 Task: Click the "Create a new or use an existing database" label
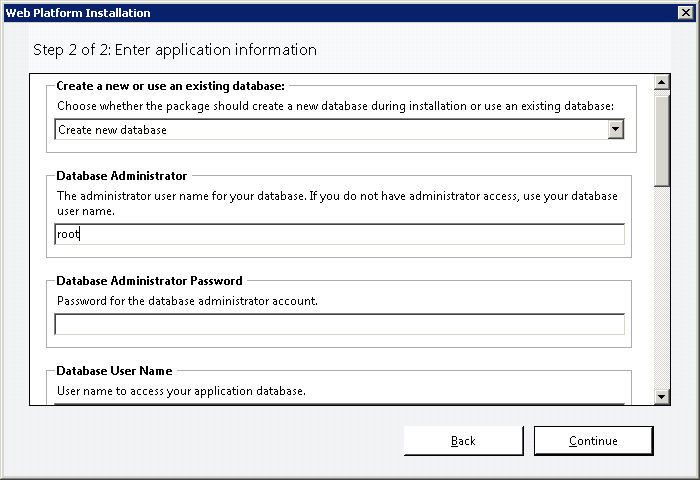tap(171, 86)
